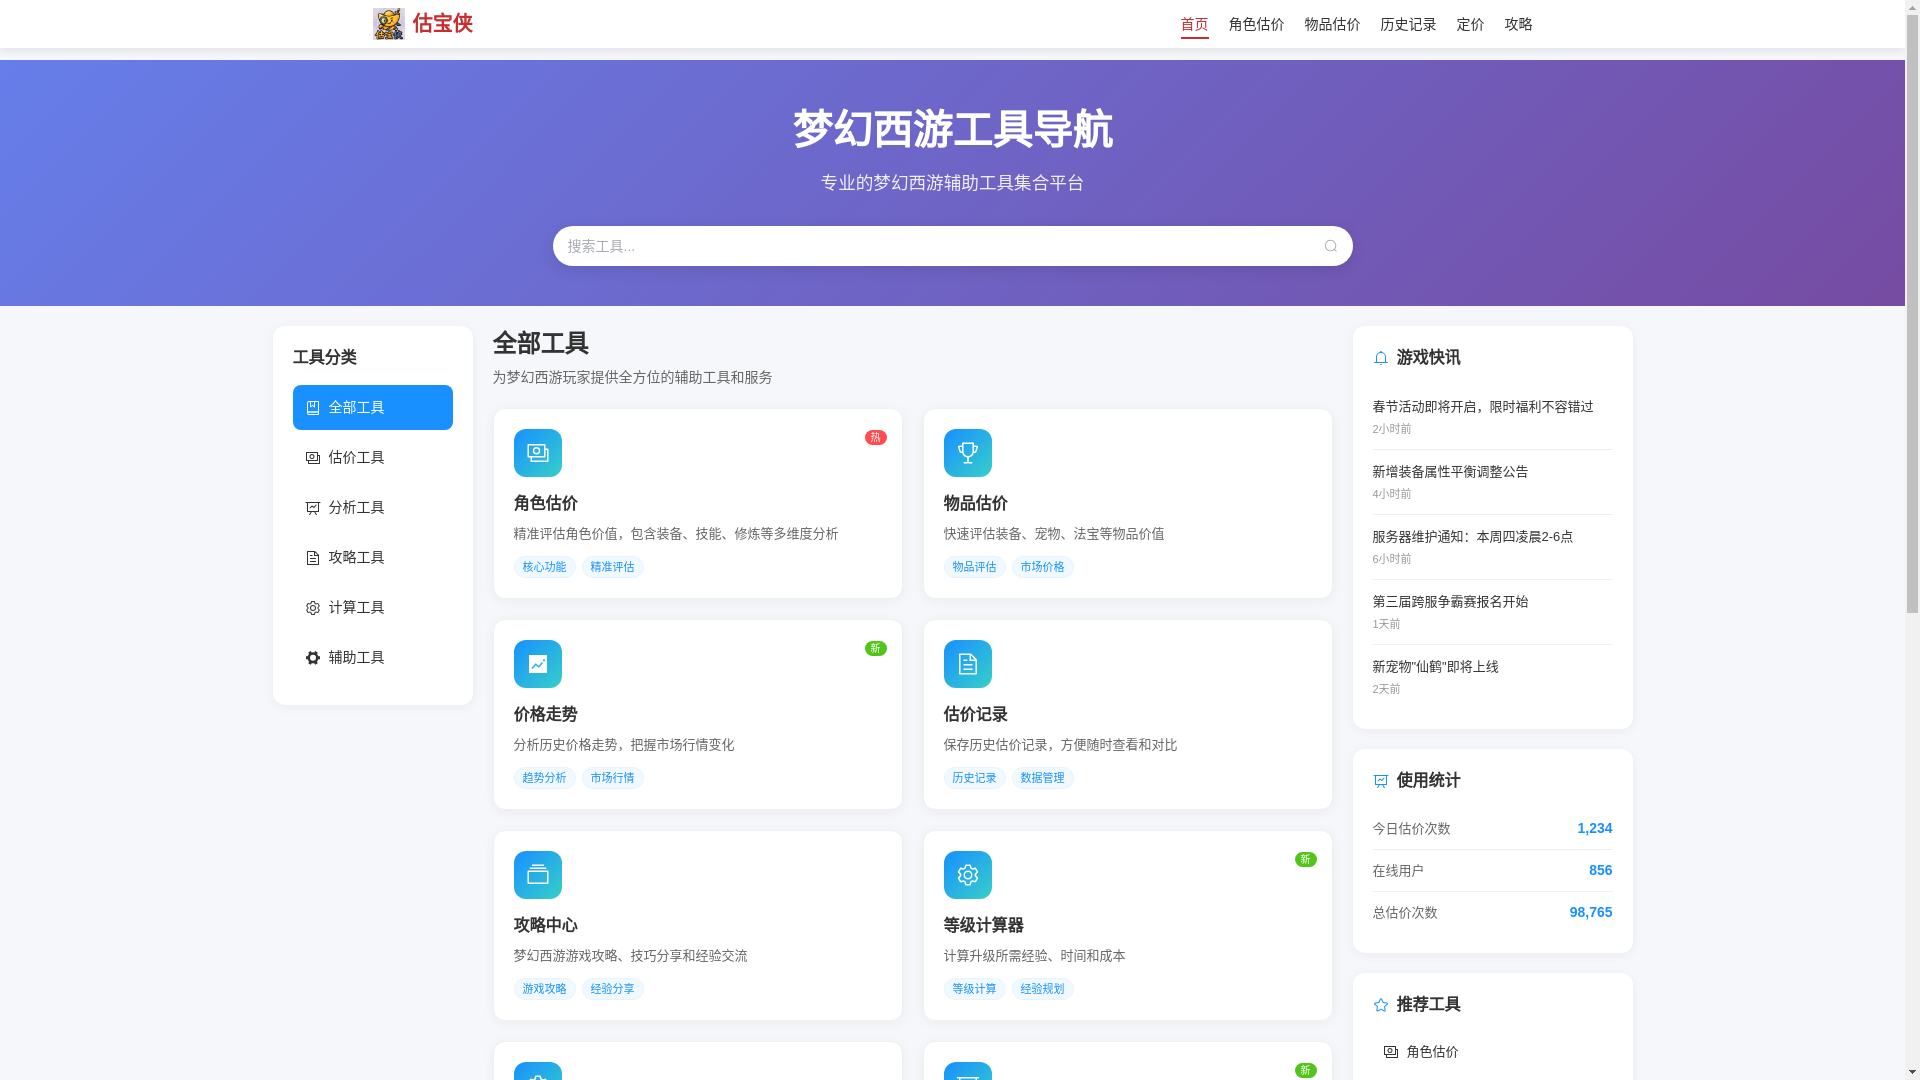1920x1080 pixels.
Task: Open the 攻略中心 card title
Action: 545,925
